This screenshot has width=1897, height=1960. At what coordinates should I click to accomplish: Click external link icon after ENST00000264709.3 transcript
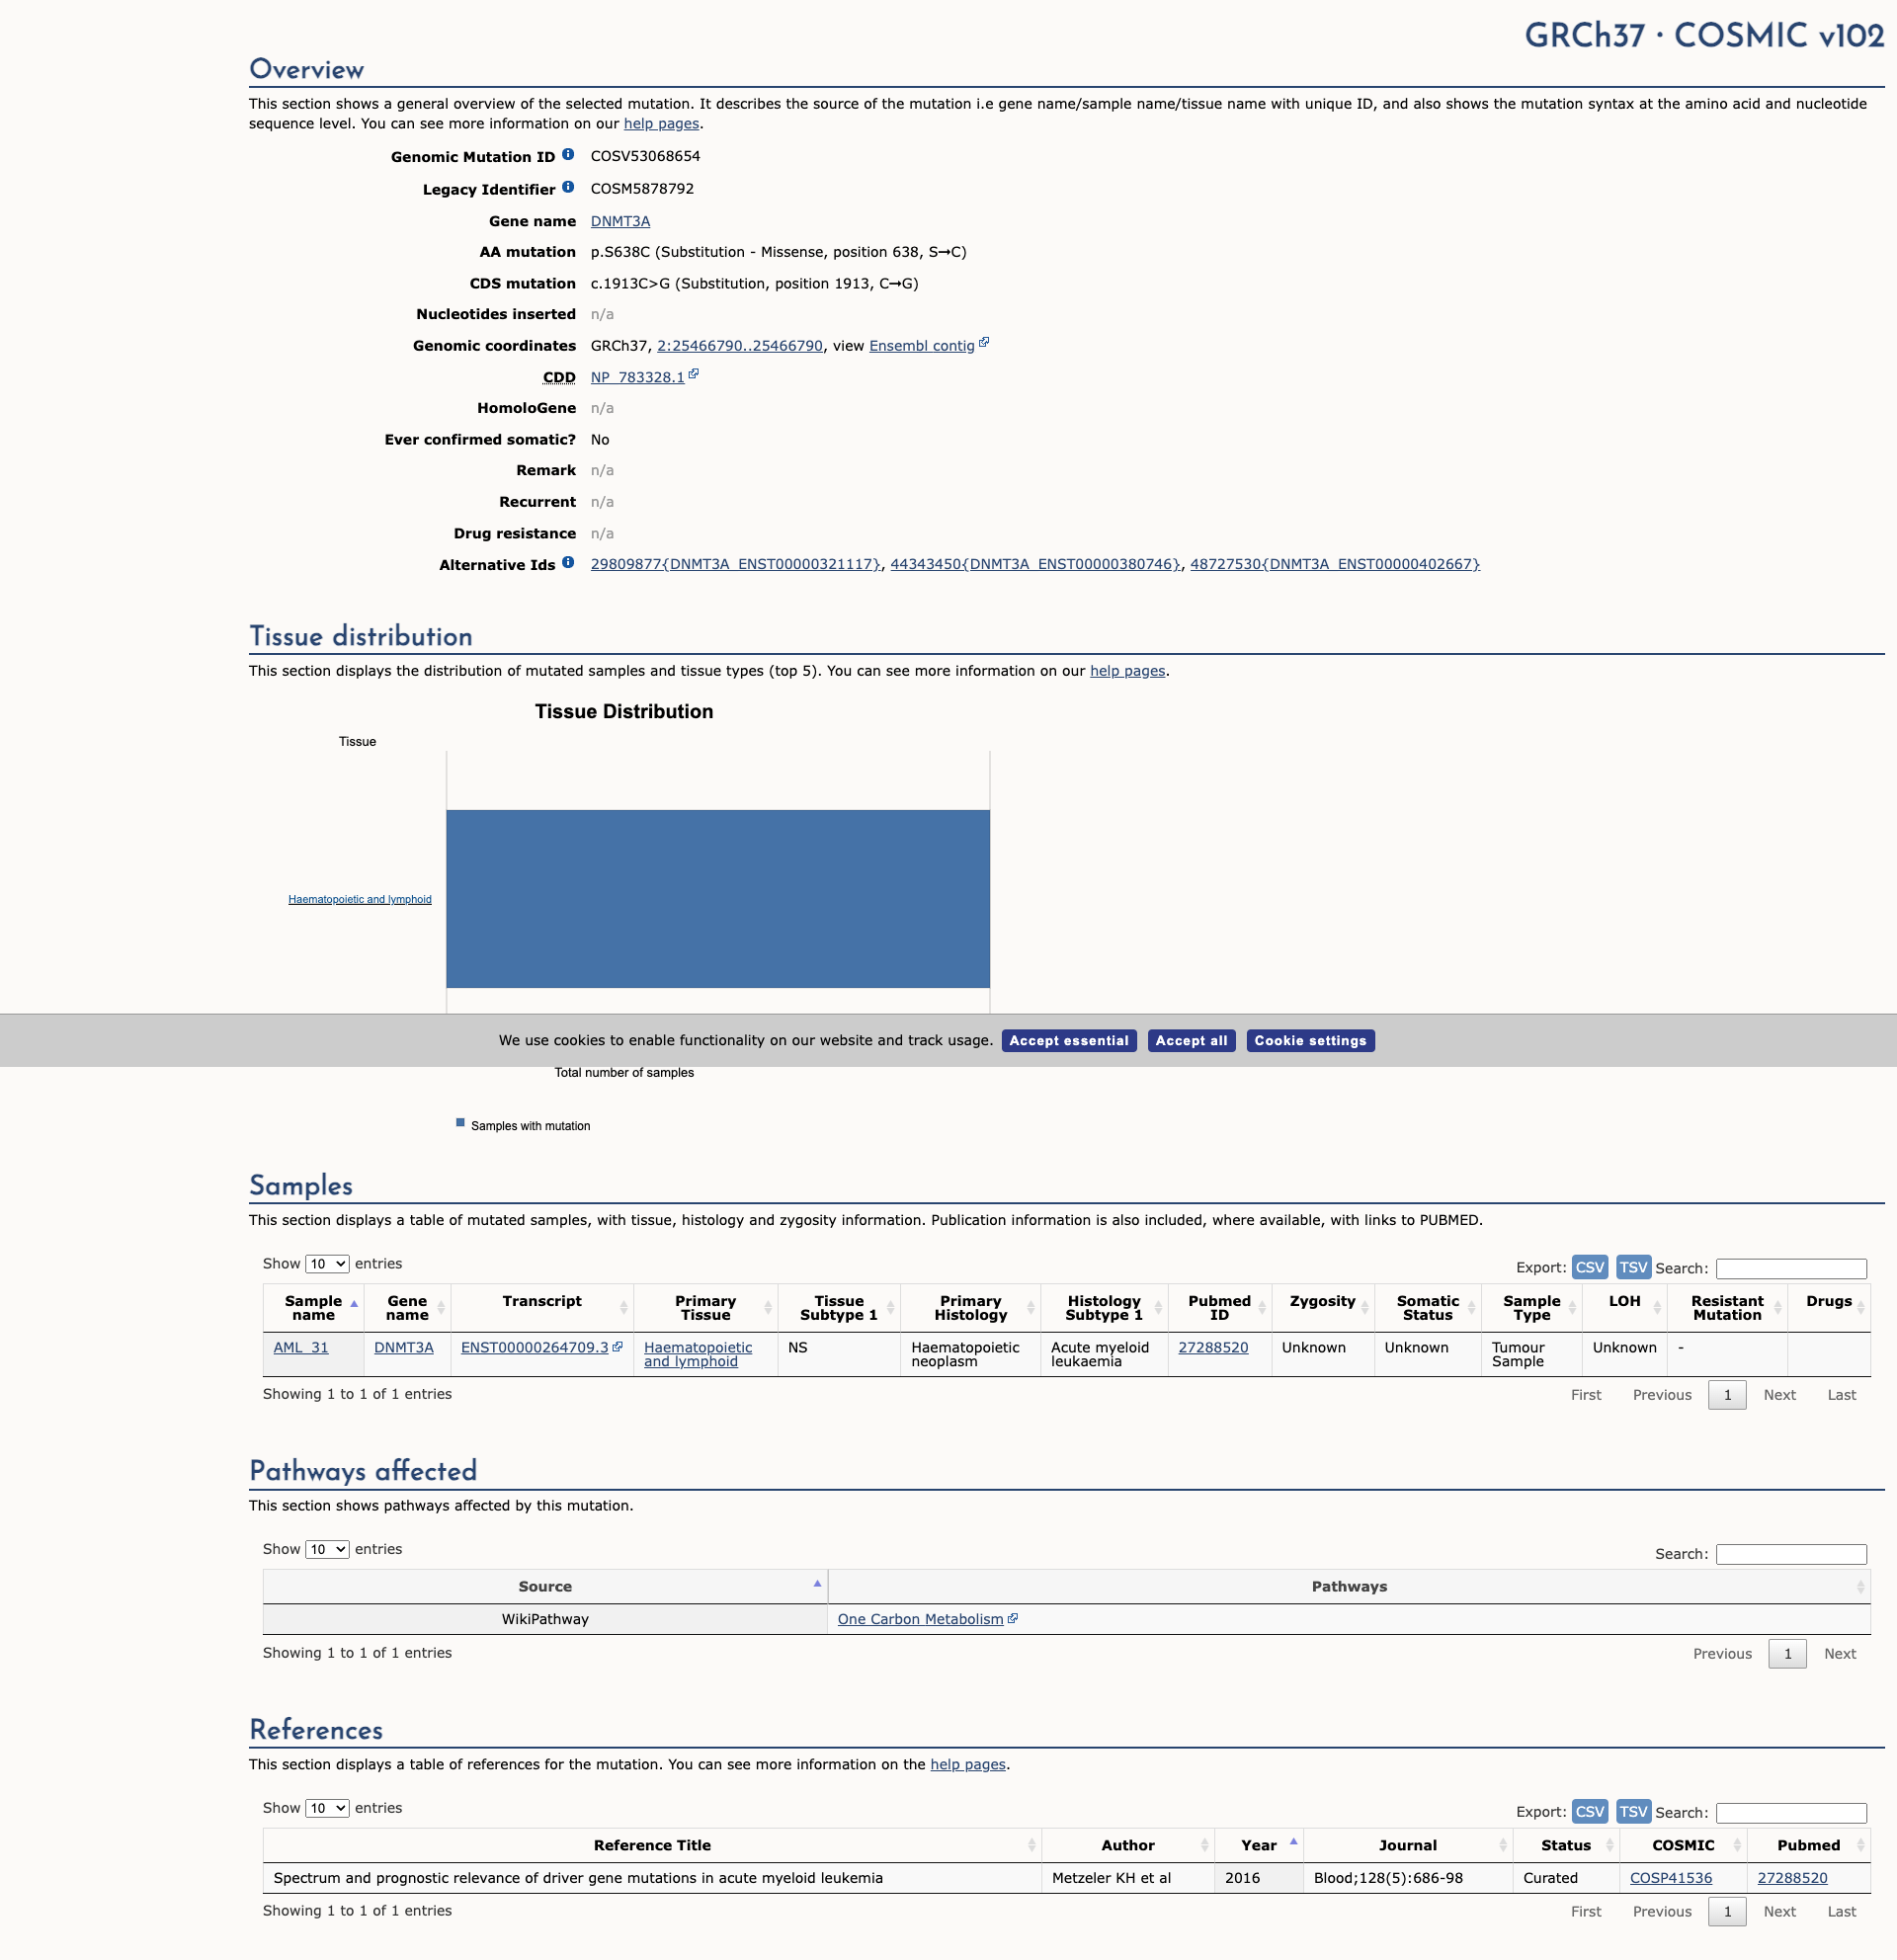tap(618, 1346)
